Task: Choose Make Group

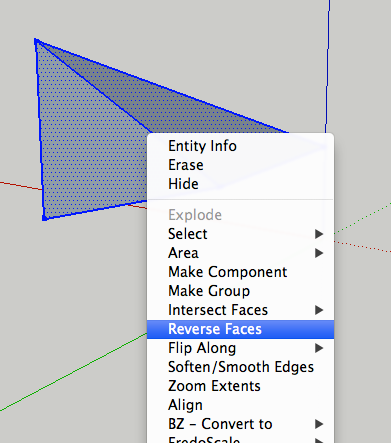Action: [240, 291]
